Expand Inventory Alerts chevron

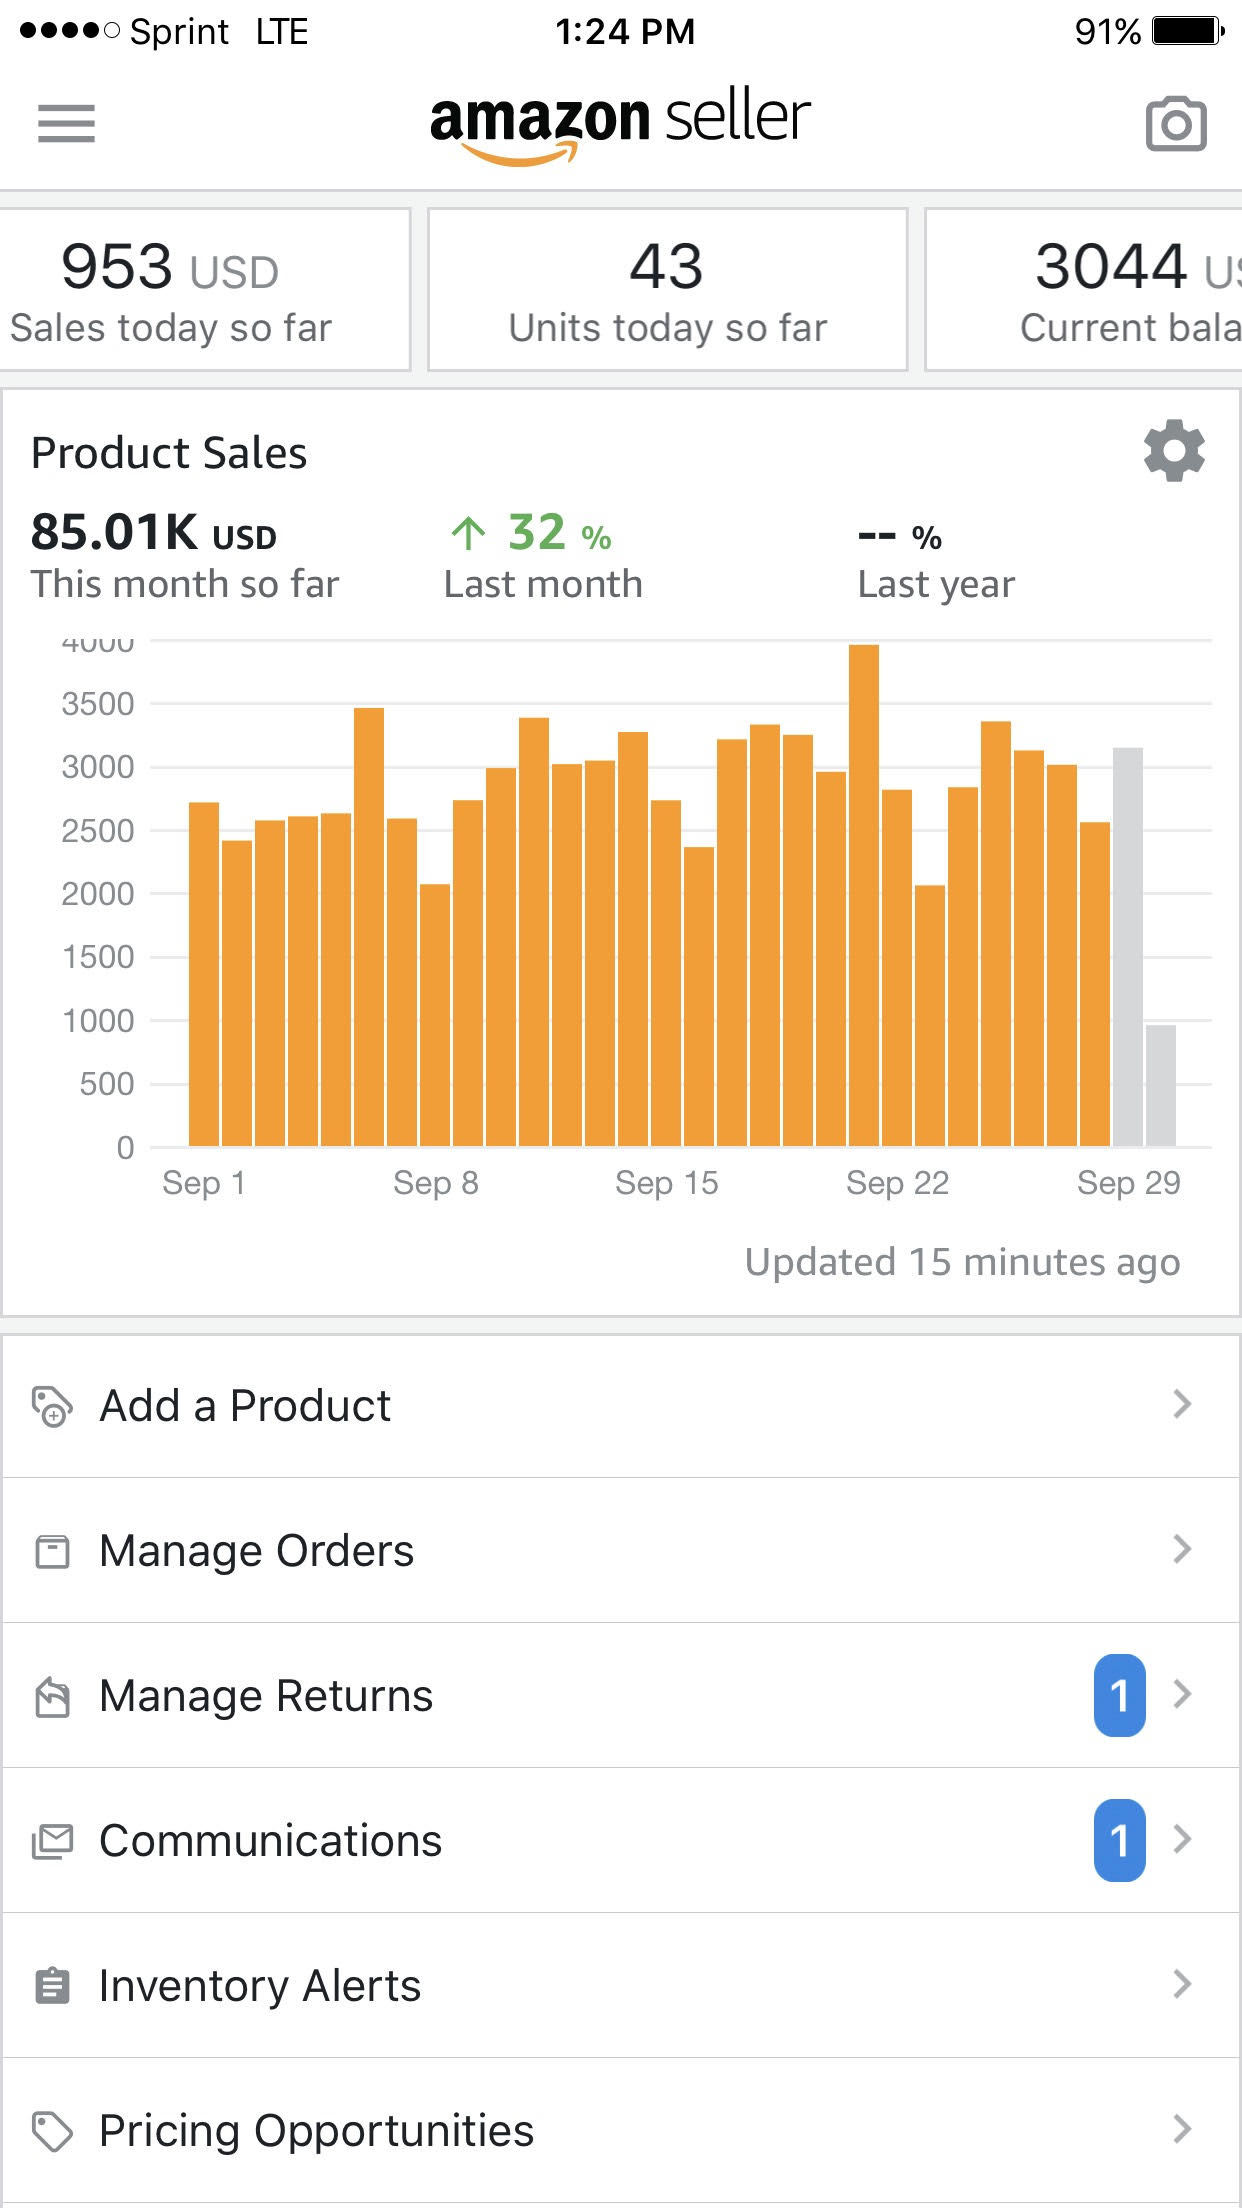click(1182, 1983)
